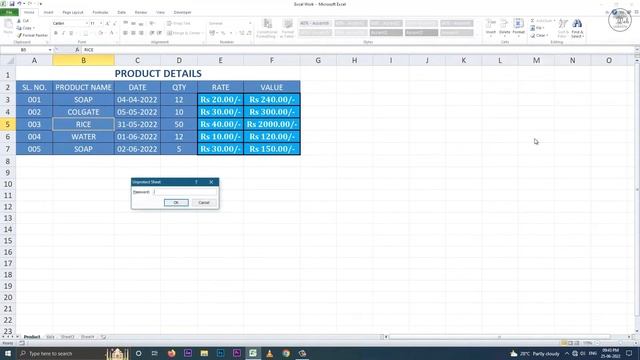Screen dimensions: 640x360
Task: Select row 5 header
Action: (x=7, y=124)
